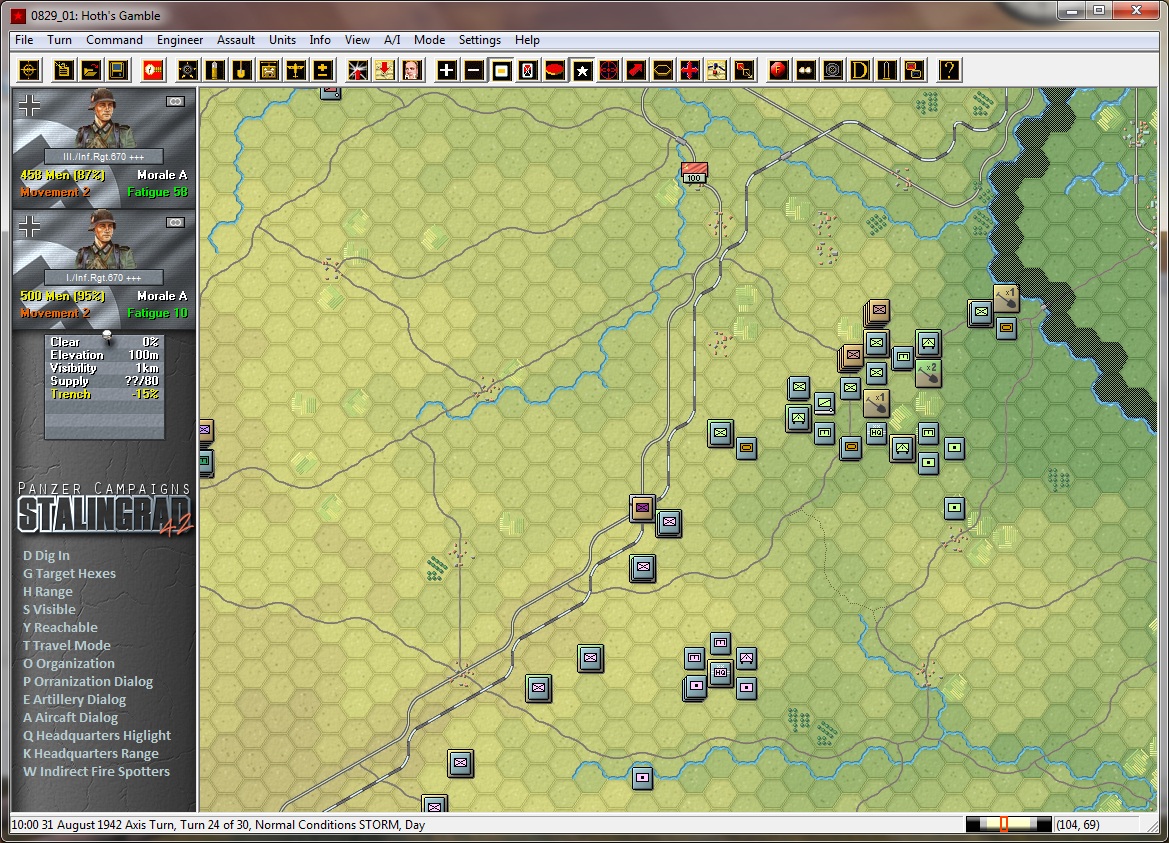
Task: Expand the Info menu
Action: (x=320, y=40)
